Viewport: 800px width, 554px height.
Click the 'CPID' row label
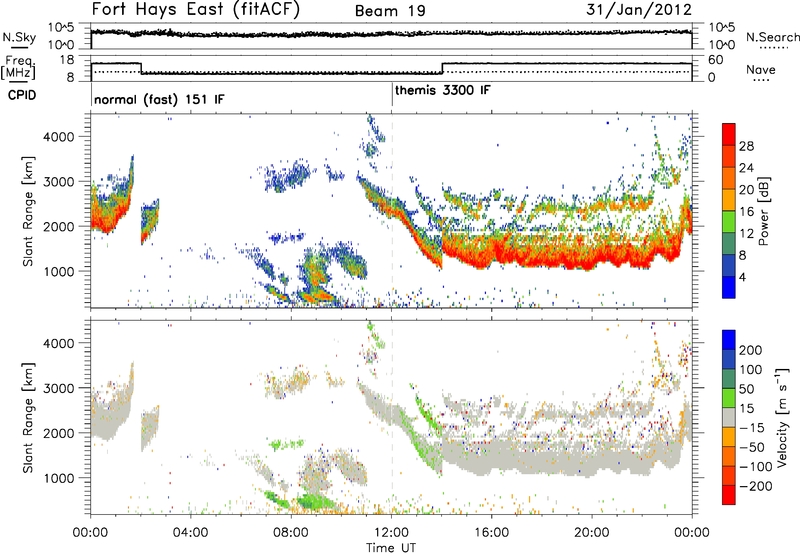(x=22, y=95)
